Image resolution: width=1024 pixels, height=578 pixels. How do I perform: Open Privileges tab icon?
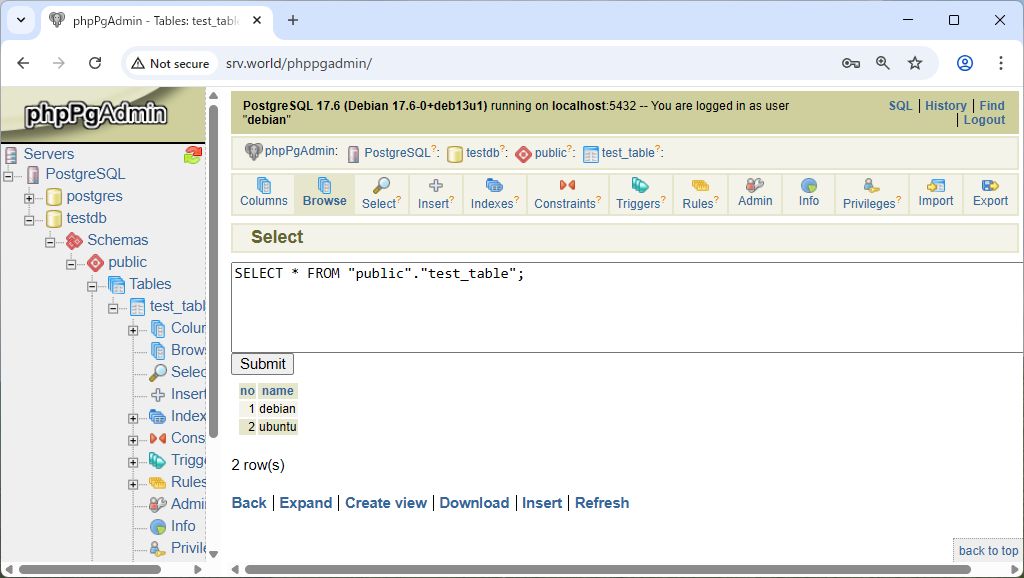pos(871,185)
